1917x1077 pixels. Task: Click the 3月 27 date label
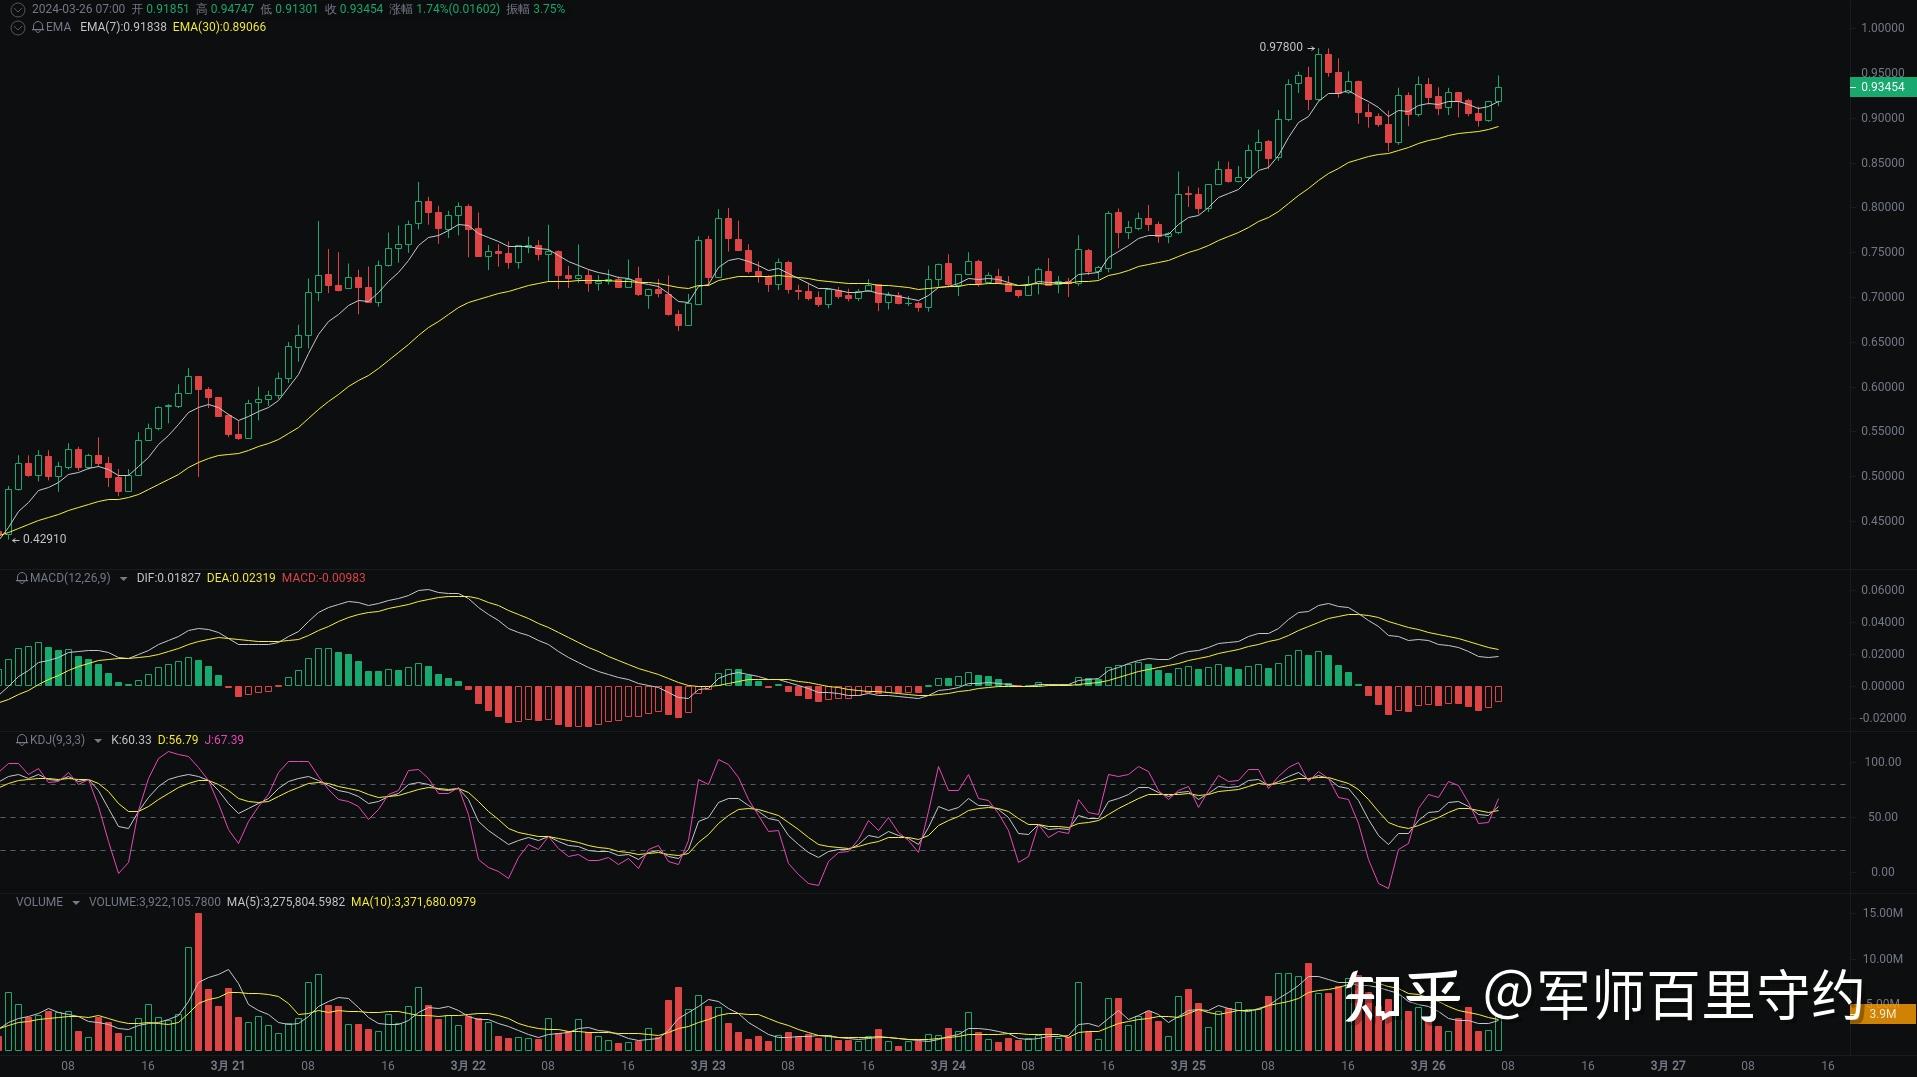1668,1066
